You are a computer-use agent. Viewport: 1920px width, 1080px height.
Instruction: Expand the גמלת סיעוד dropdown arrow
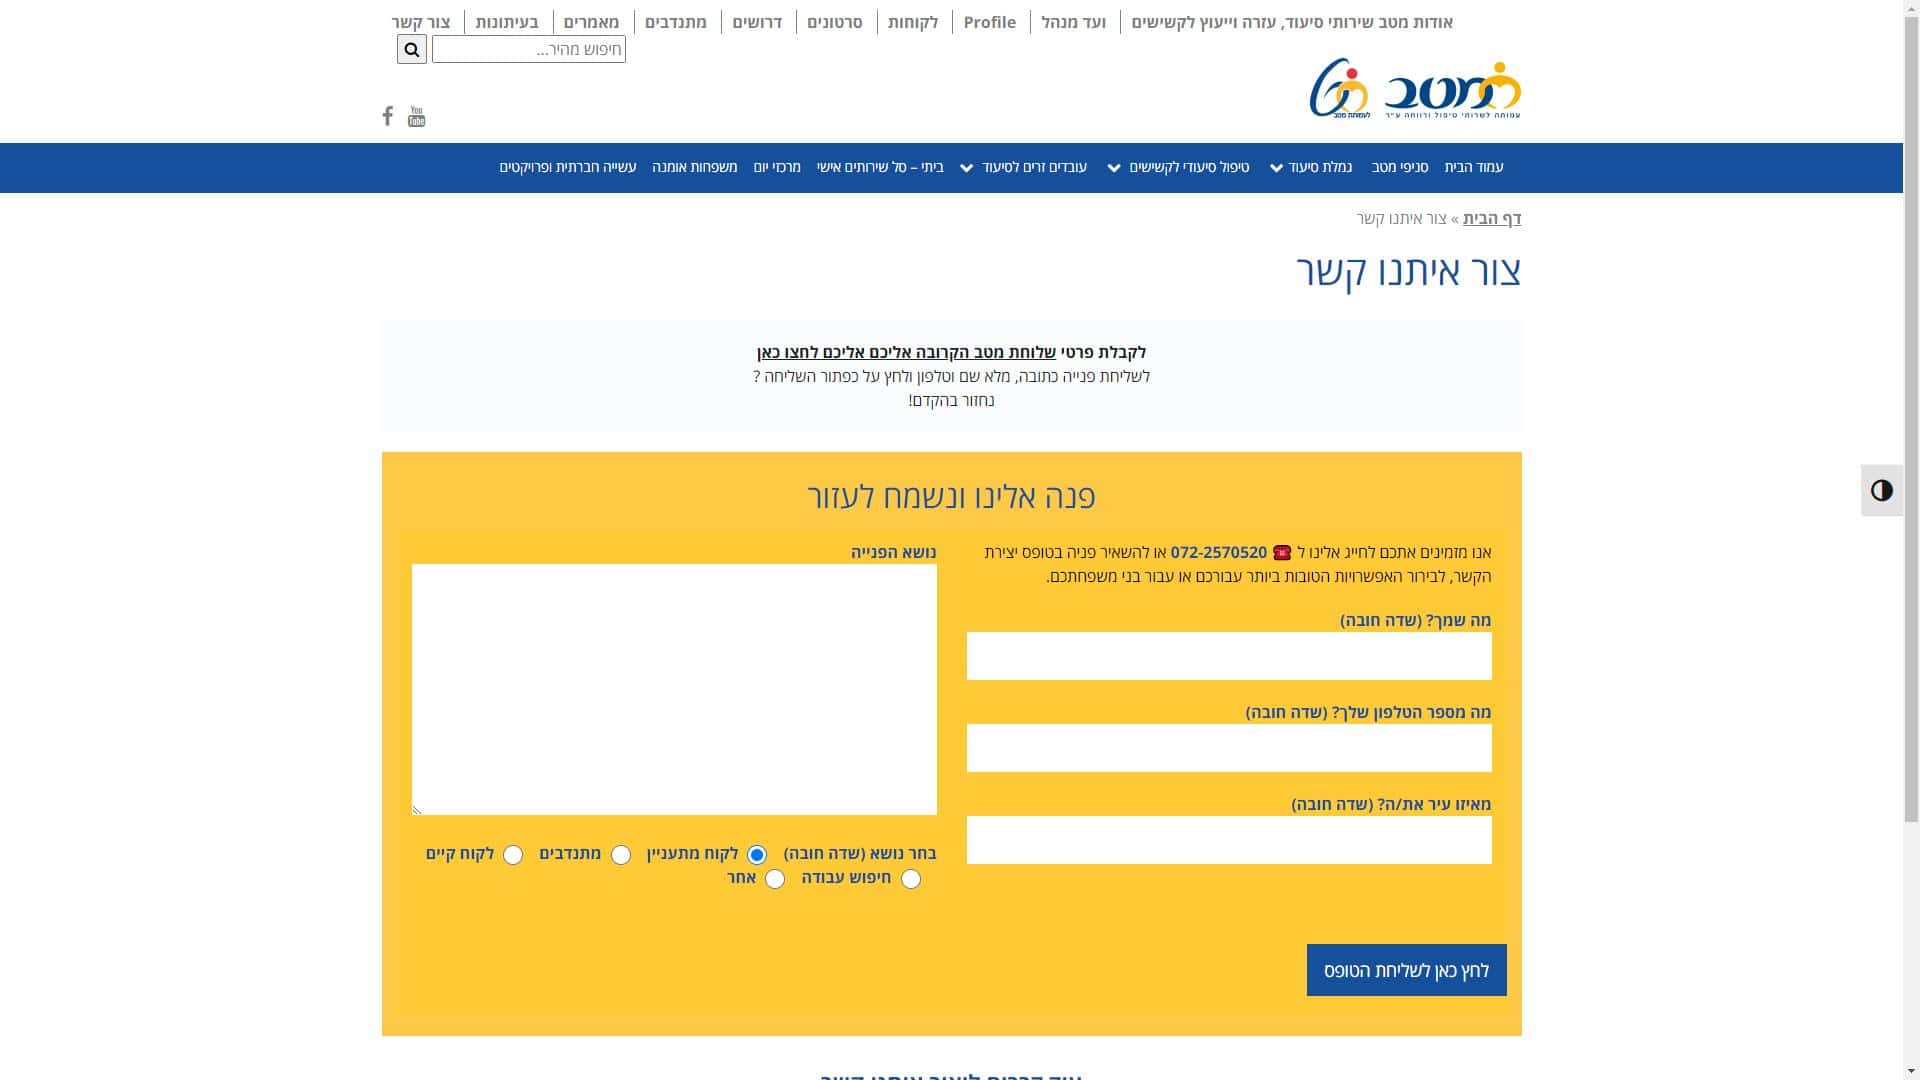(x=1276, y=168)
